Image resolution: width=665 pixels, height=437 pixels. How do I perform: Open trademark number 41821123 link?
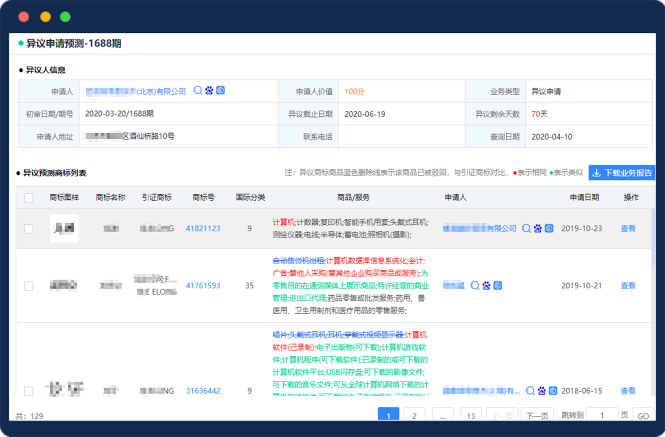[x=203, y=228]
